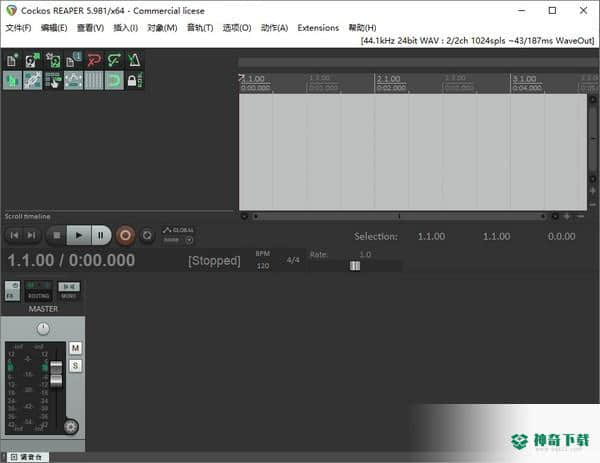Viewport: 600px width, 463px height.
Task: Switch to the 调音台 mixer tab
Action: pos(26,457)
